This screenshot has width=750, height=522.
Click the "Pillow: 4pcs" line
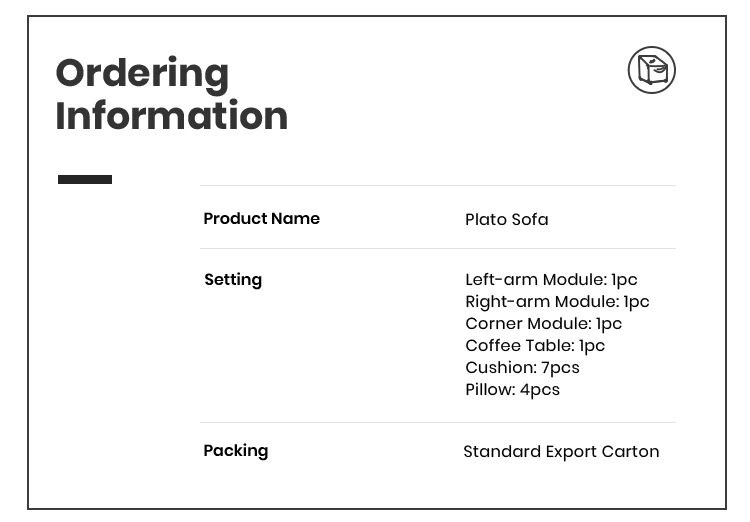(x=512, y=390)
